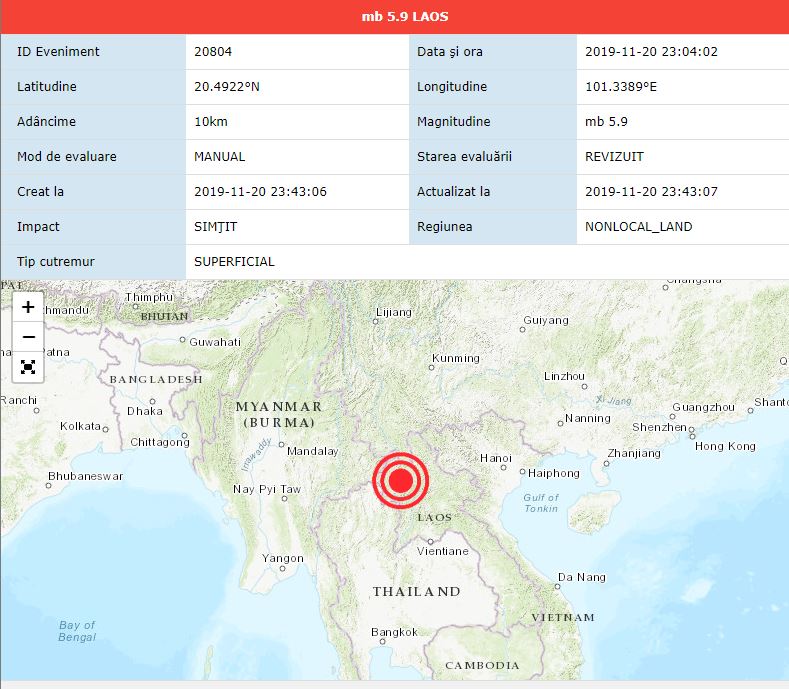The height and width of the screenshot is (689, 789).
Task: Zoom out on the map
Action: 28,337
